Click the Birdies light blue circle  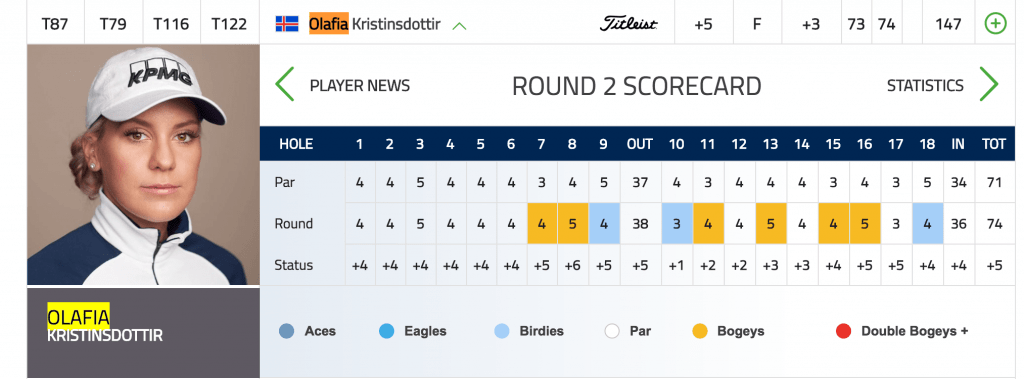point(502,331)
